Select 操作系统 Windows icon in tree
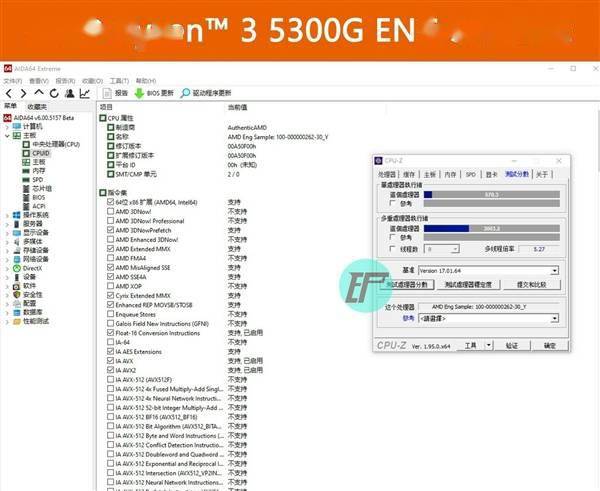The height and width of the screenshot is (491, 600). 17,215
